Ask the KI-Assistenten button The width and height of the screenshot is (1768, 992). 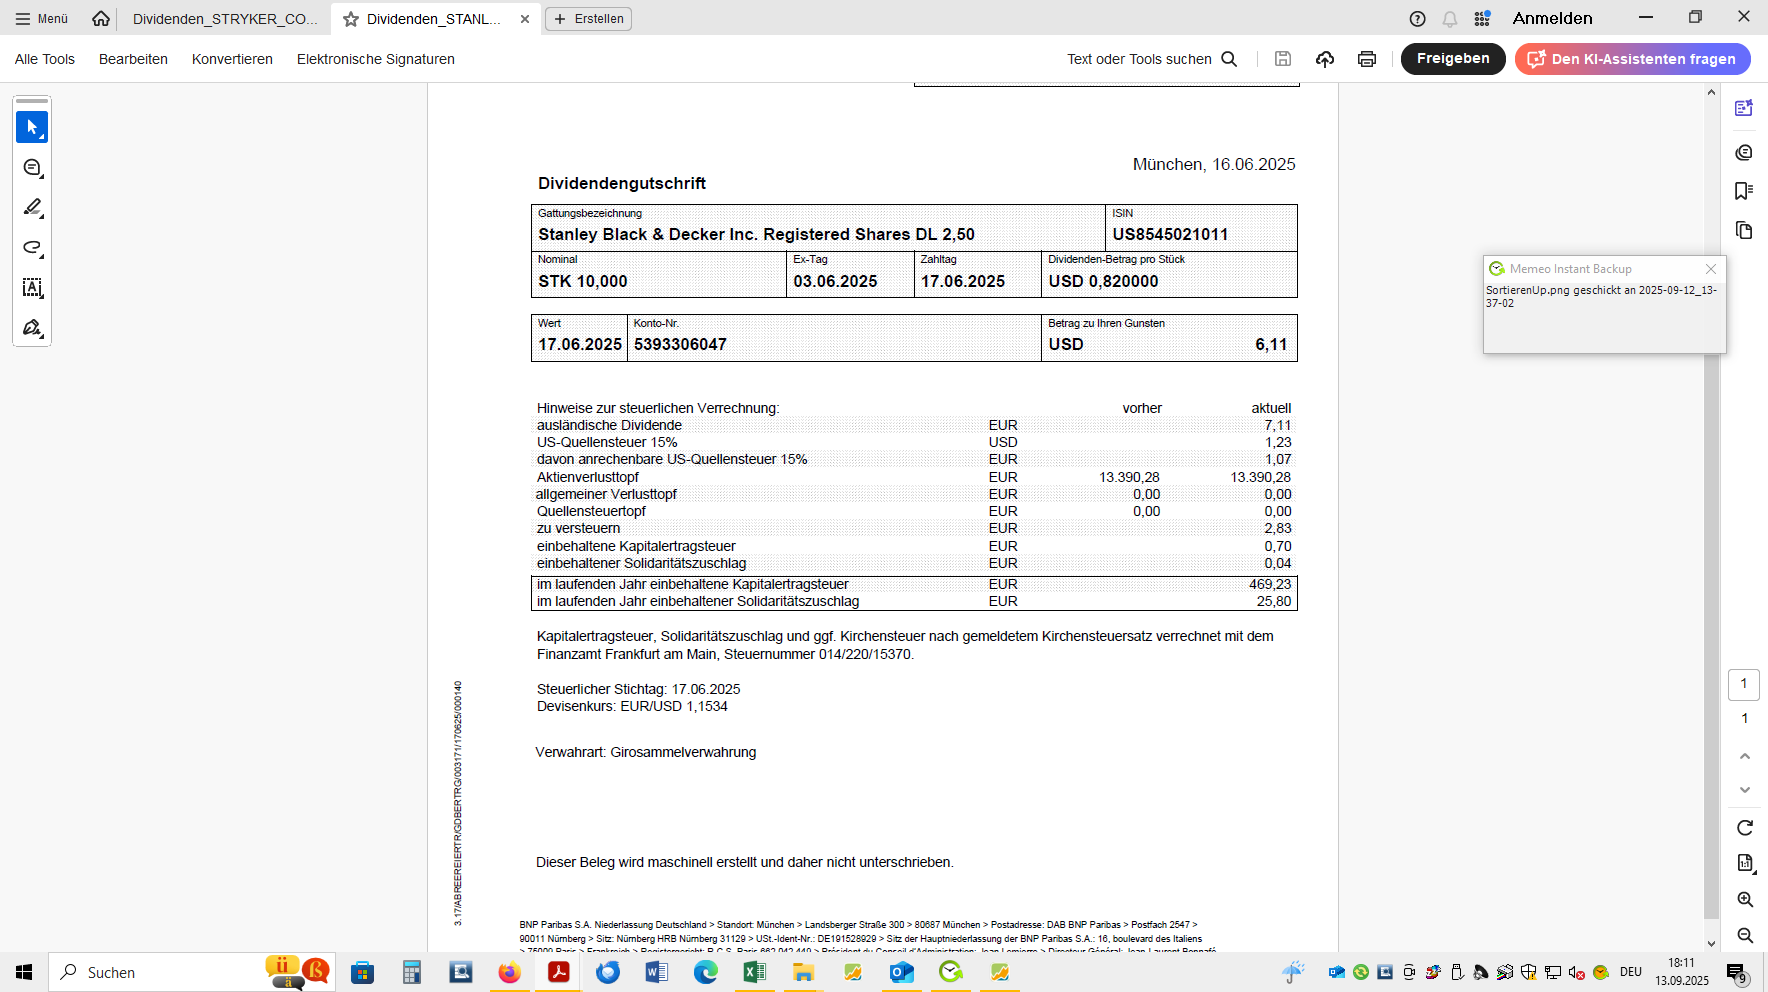tap(1632, 59)
